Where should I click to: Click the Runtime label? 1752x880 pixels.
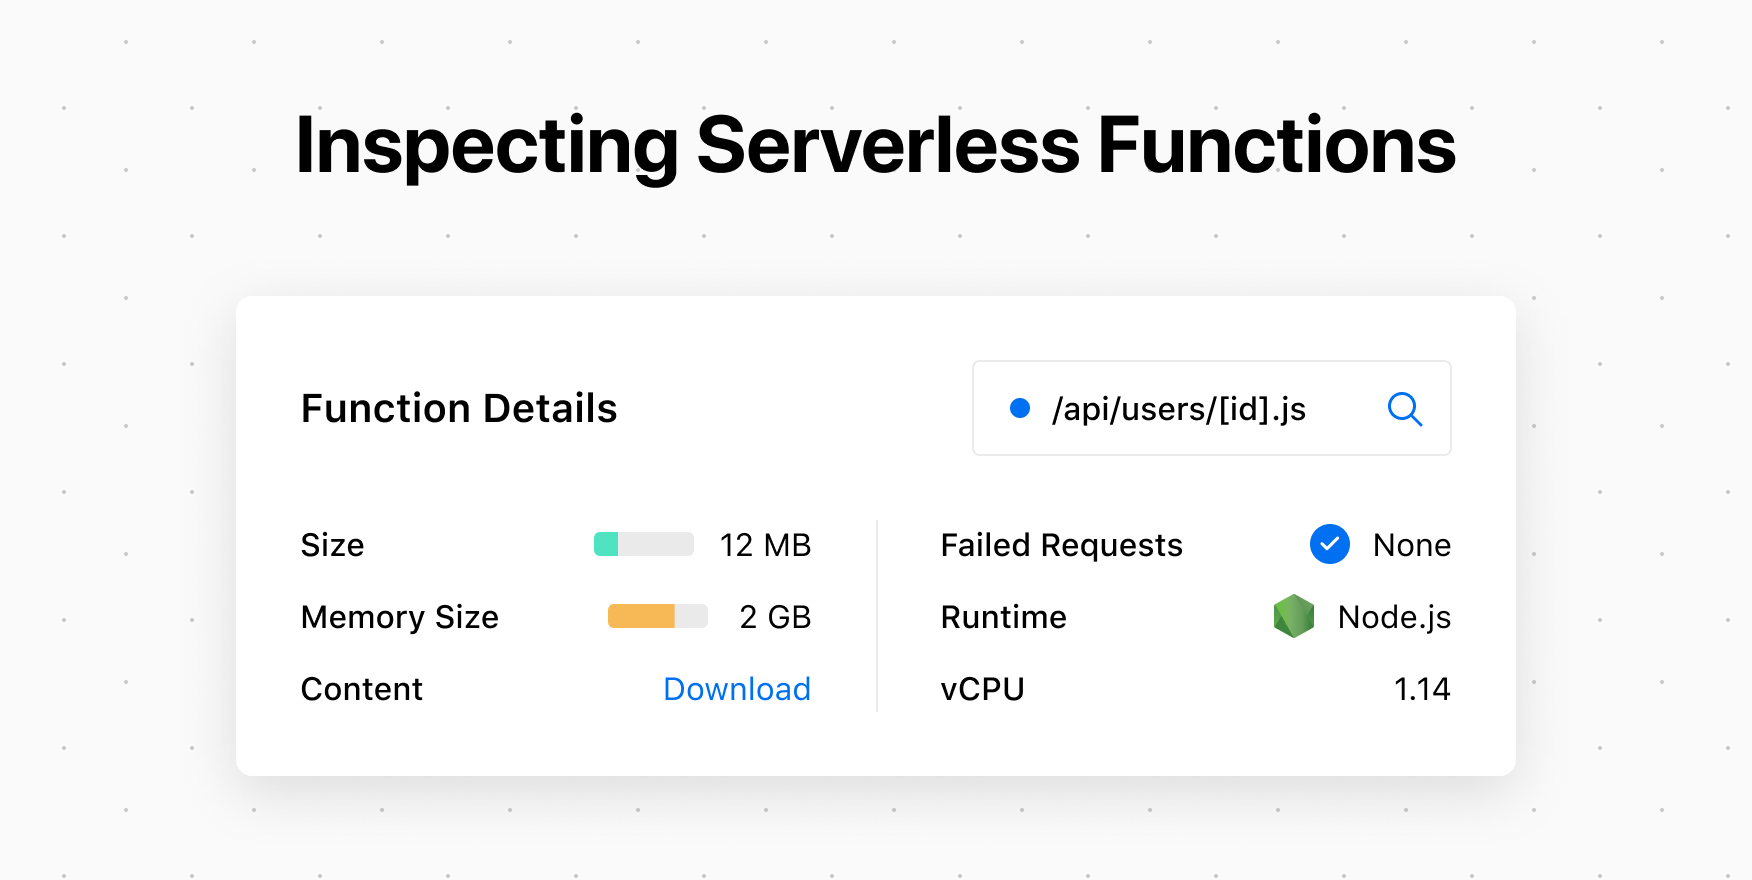[1003, 617]
